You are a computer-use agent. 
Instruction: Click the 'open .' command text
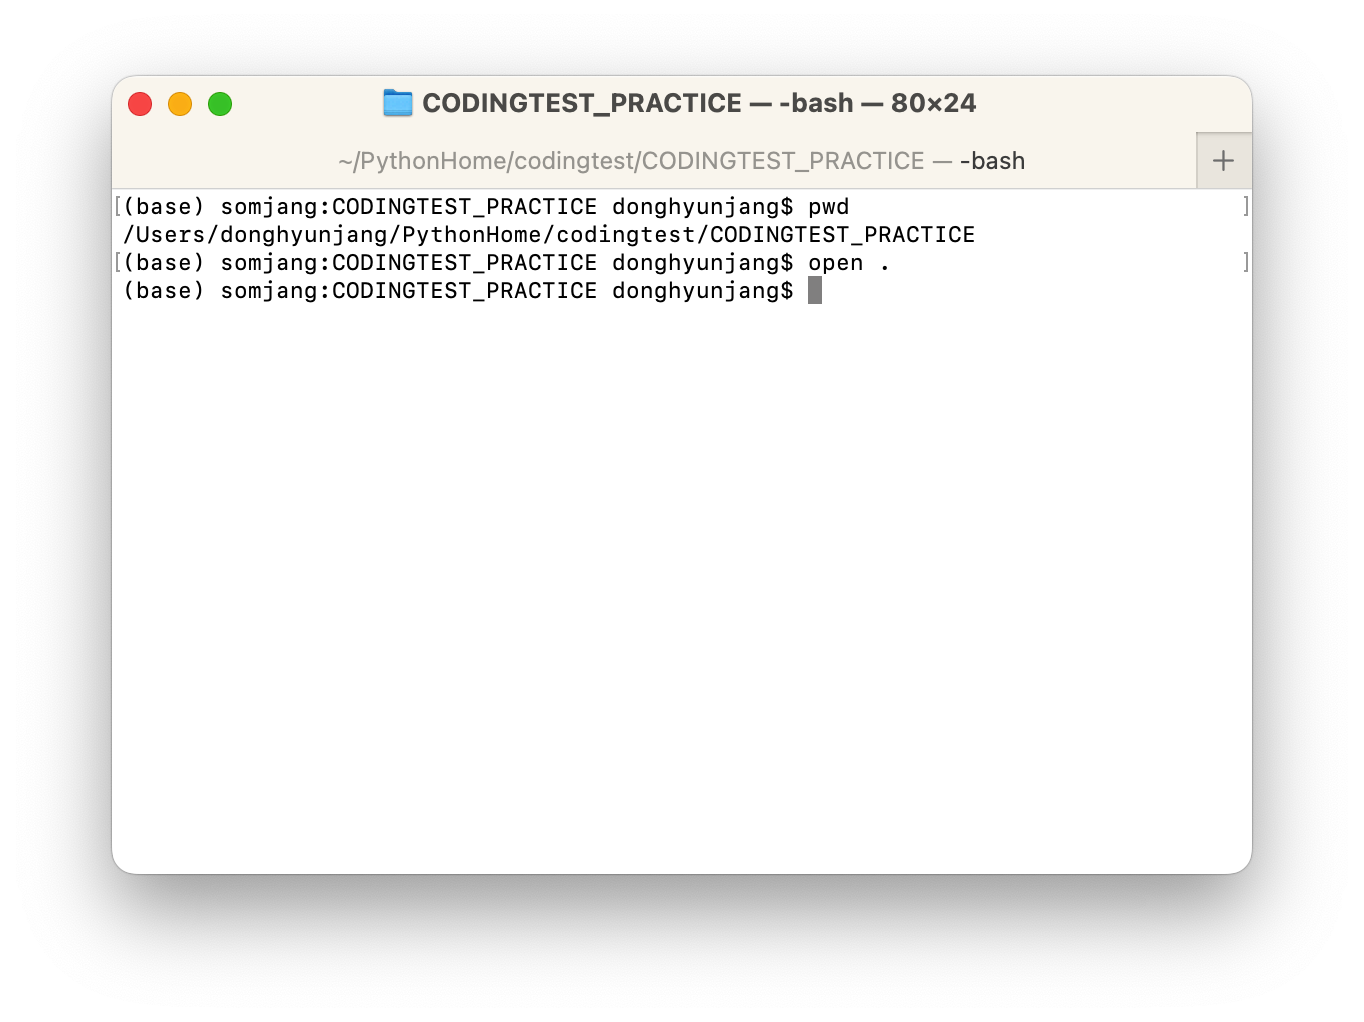click(x=849, y=263)
